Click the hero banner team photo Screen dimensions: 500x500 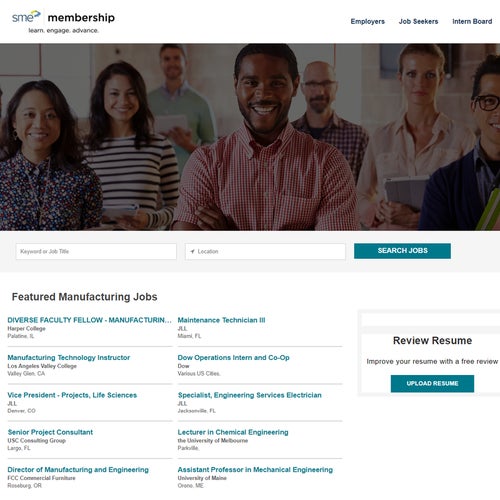click(250, 137)
